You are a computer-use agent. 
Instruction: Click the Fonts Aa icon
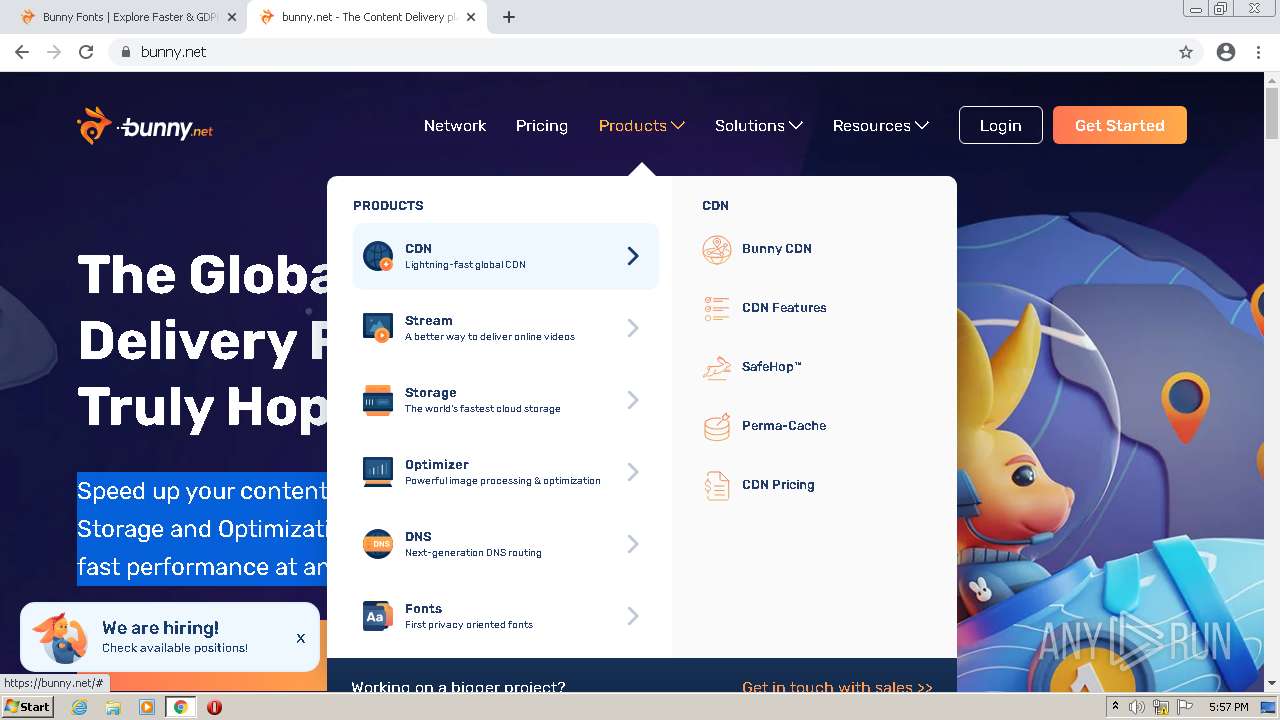click(x=378, y=616)
